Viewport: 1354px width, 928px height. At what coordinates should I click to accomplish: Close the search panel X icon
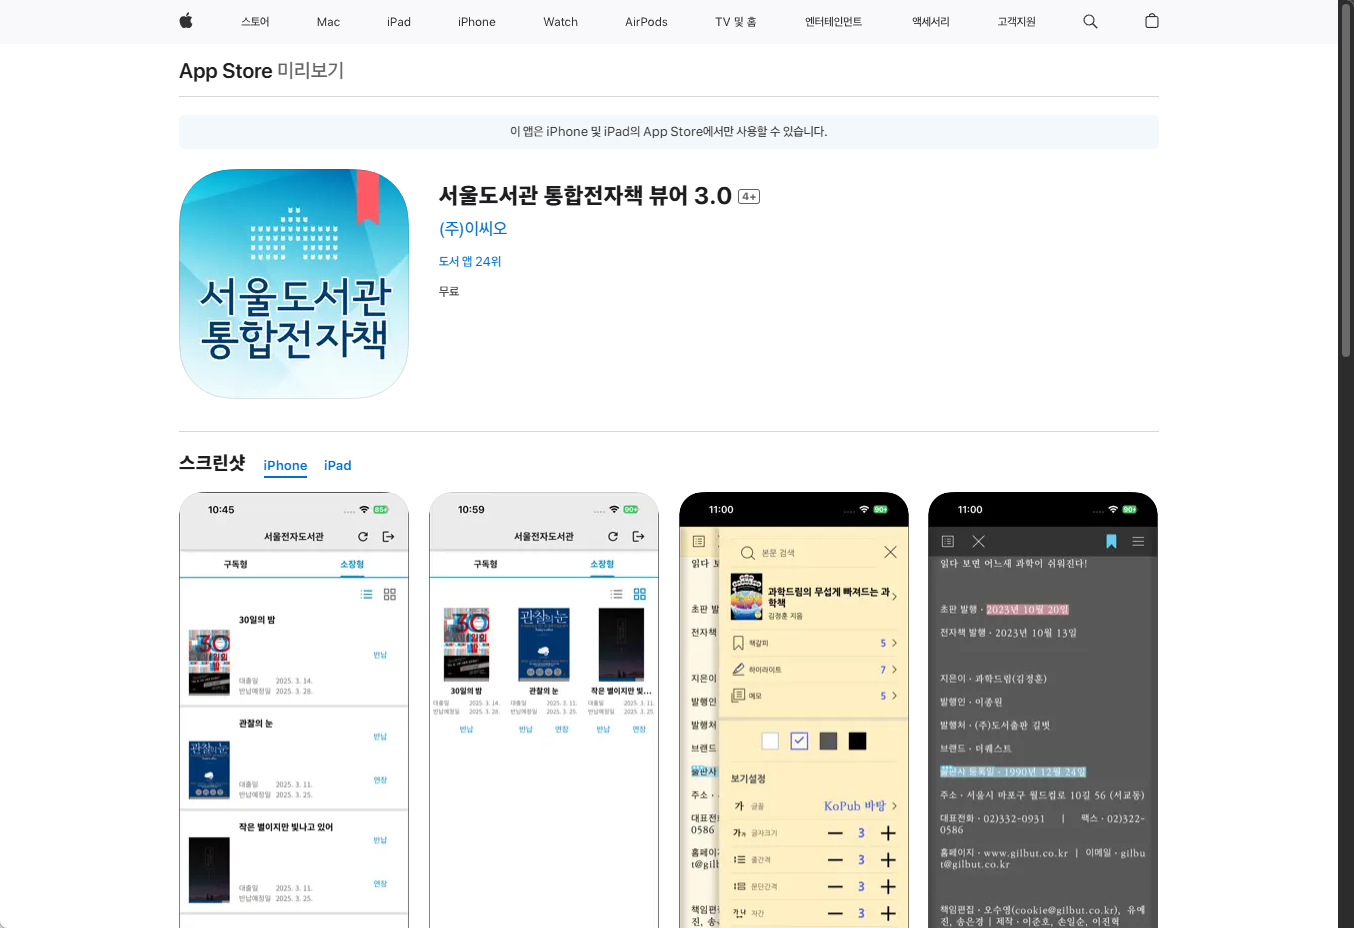(x=890, y=552)
